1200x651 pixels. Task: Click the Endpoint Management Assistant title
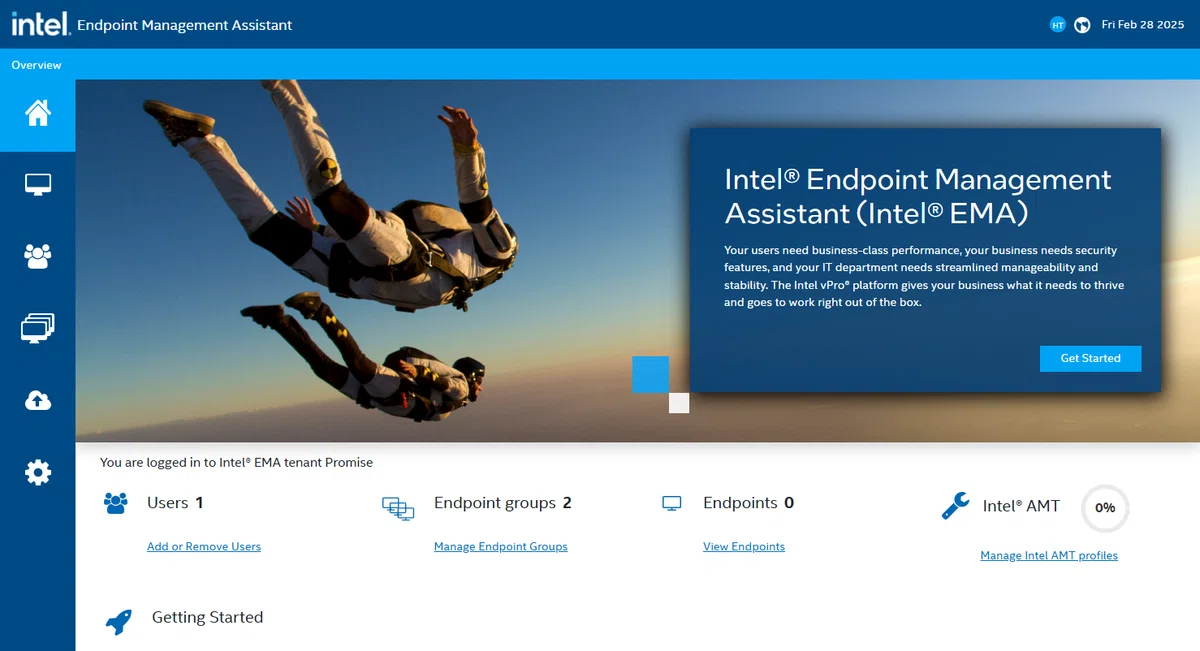pos(185,25)
